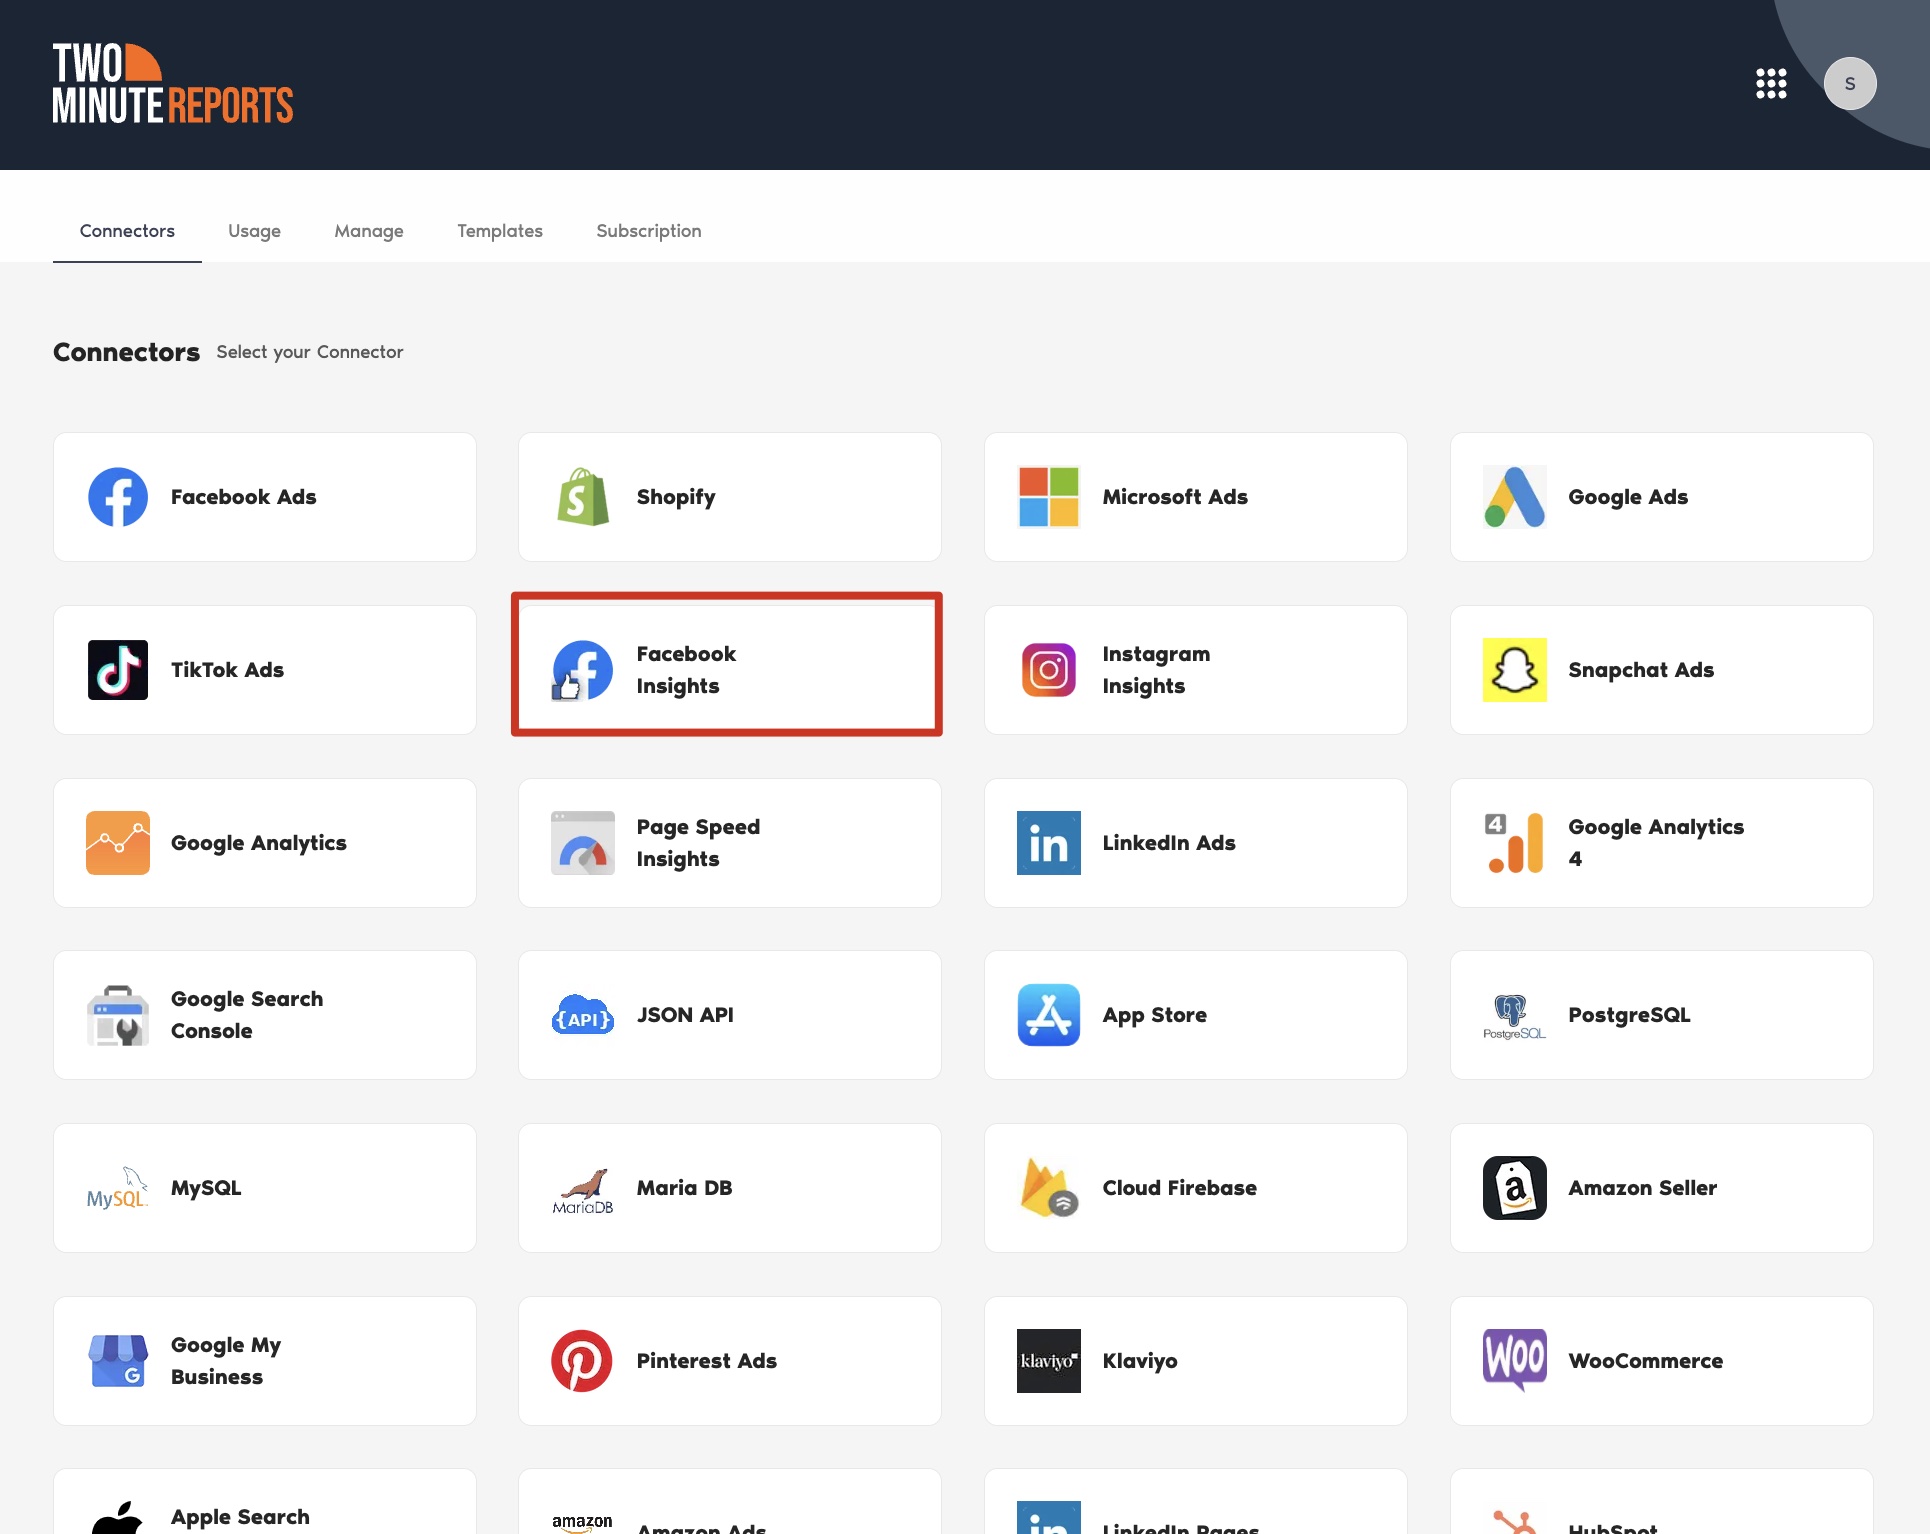Click the Connectors section heading

(x=126, y=352)
